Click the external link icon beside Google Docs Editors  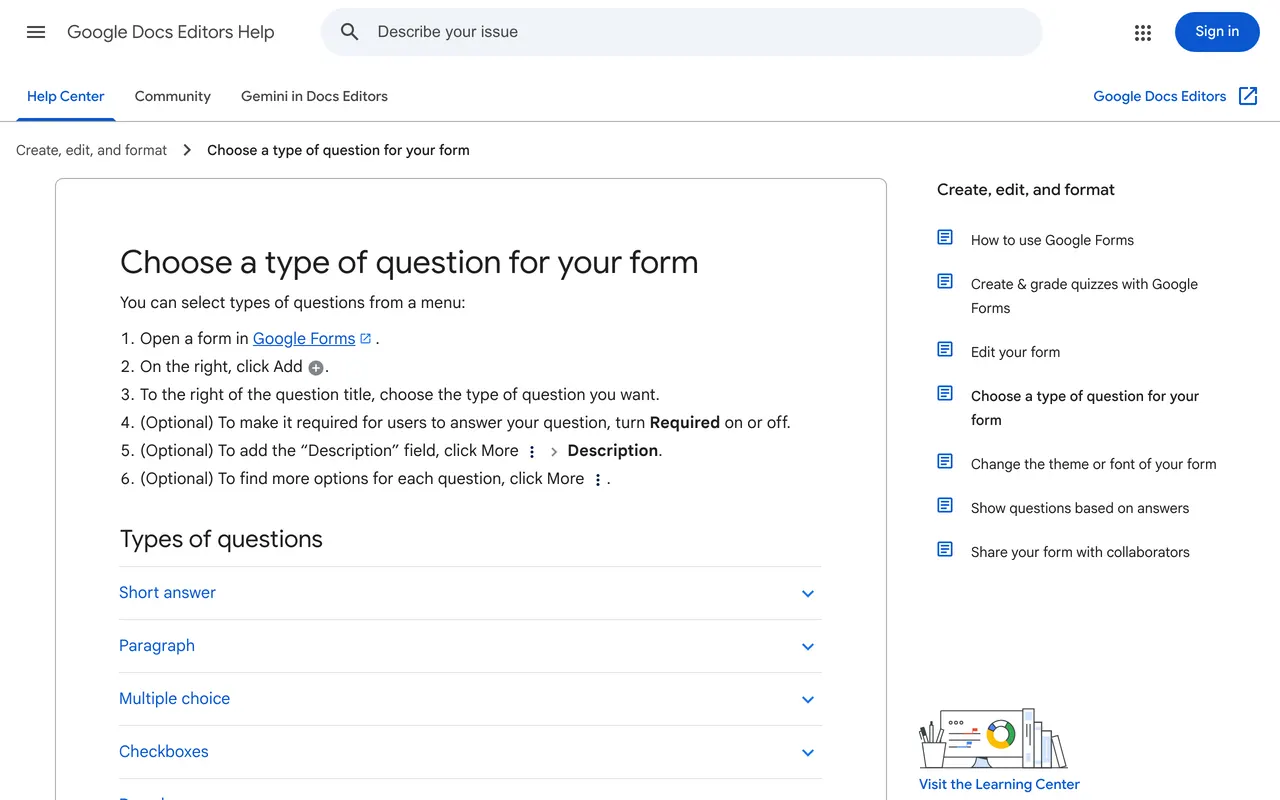(1248, 96)
